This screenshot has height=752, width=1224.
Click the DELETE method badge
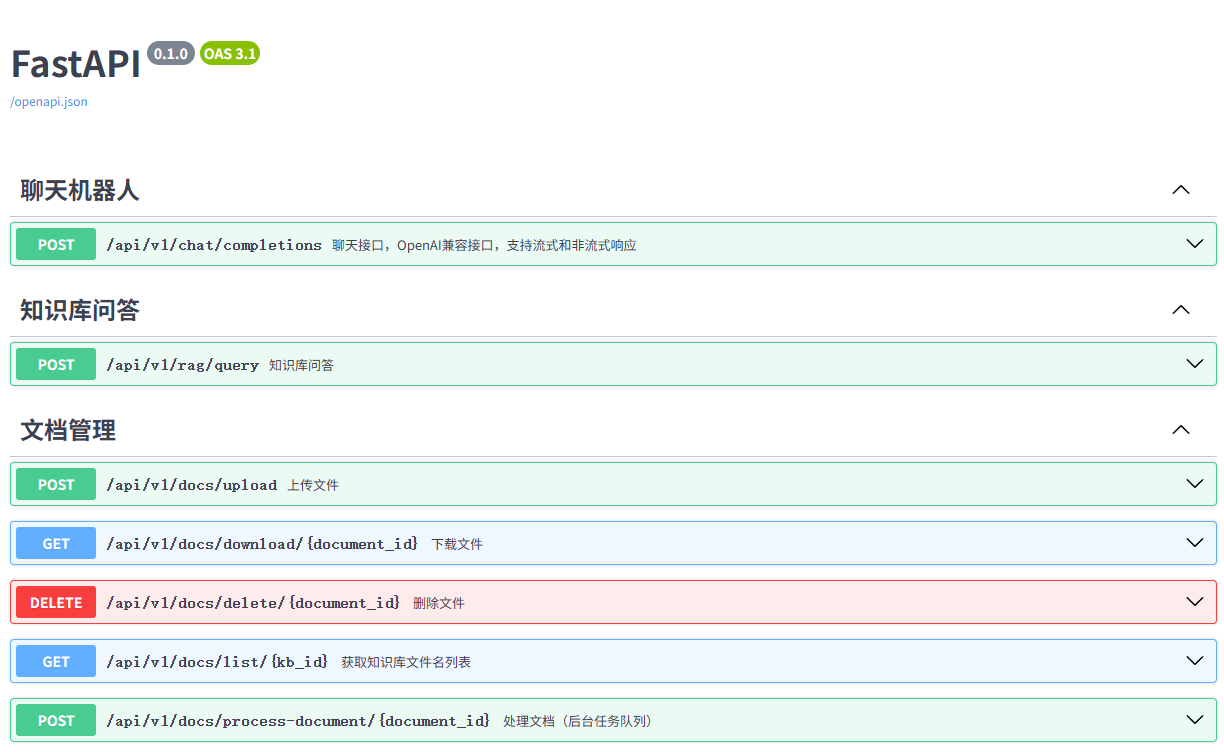pos(56,602)
